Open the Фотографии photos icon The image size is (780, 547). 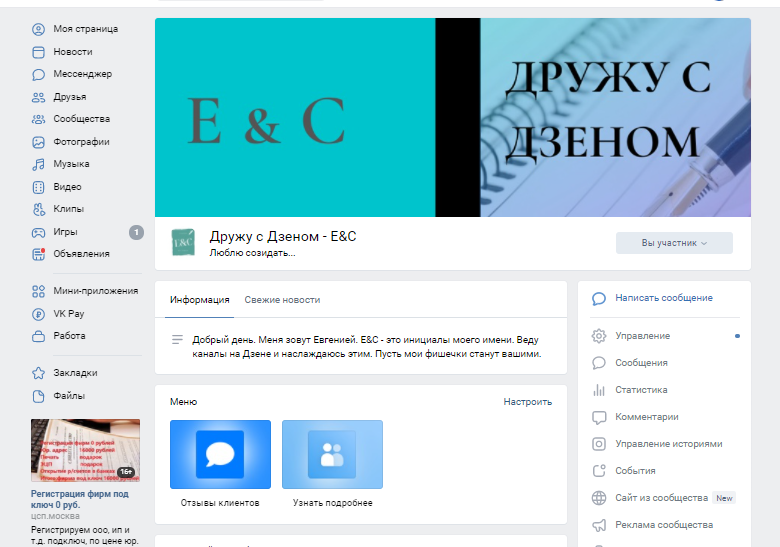click(38, 142)
